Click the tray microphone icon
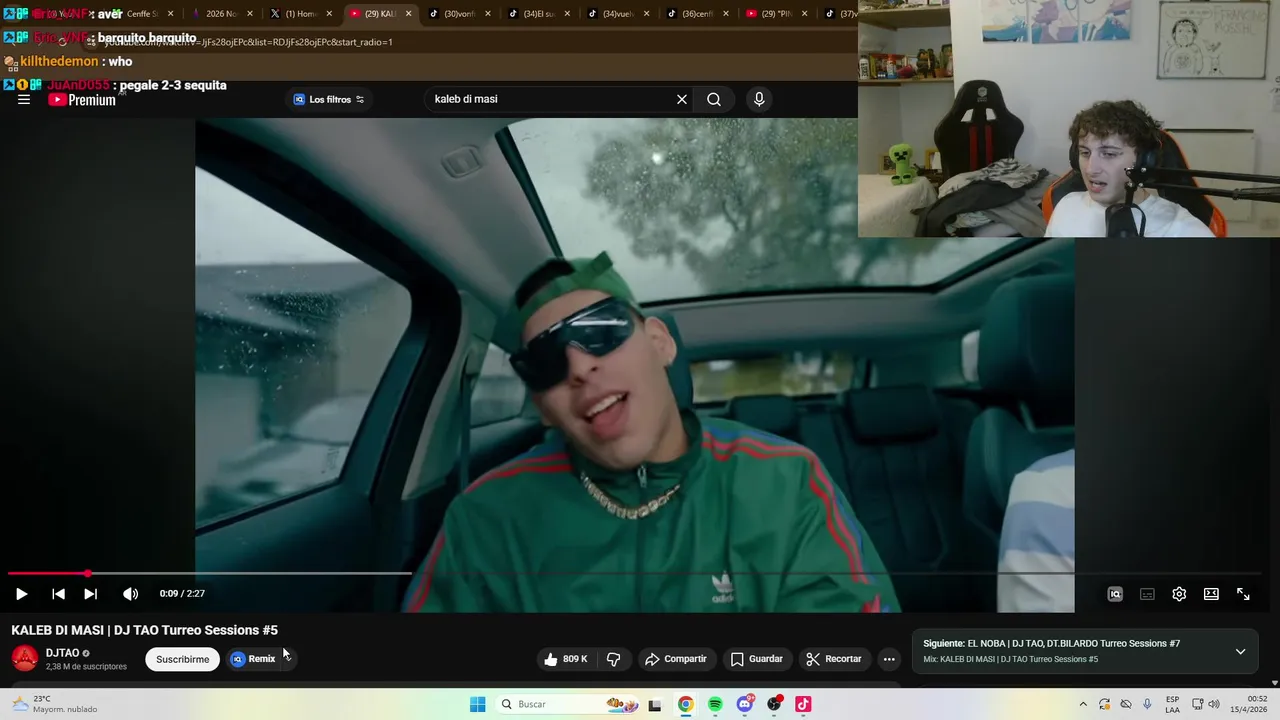This screenshot has width=1280, height=720. tap(1147, 704)
